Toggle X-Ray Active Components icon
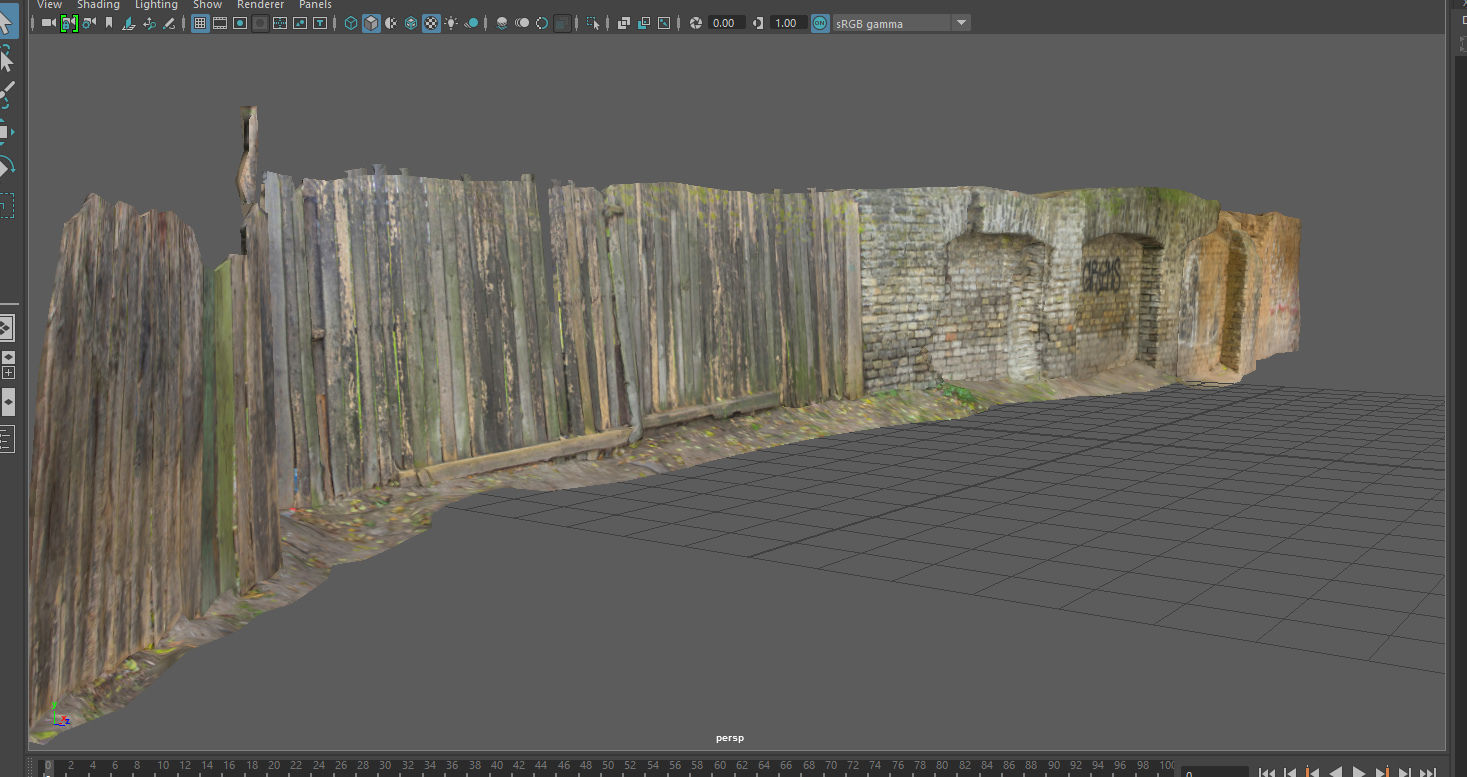This screenshot has height=777, width=1467. tap(643, 23)
